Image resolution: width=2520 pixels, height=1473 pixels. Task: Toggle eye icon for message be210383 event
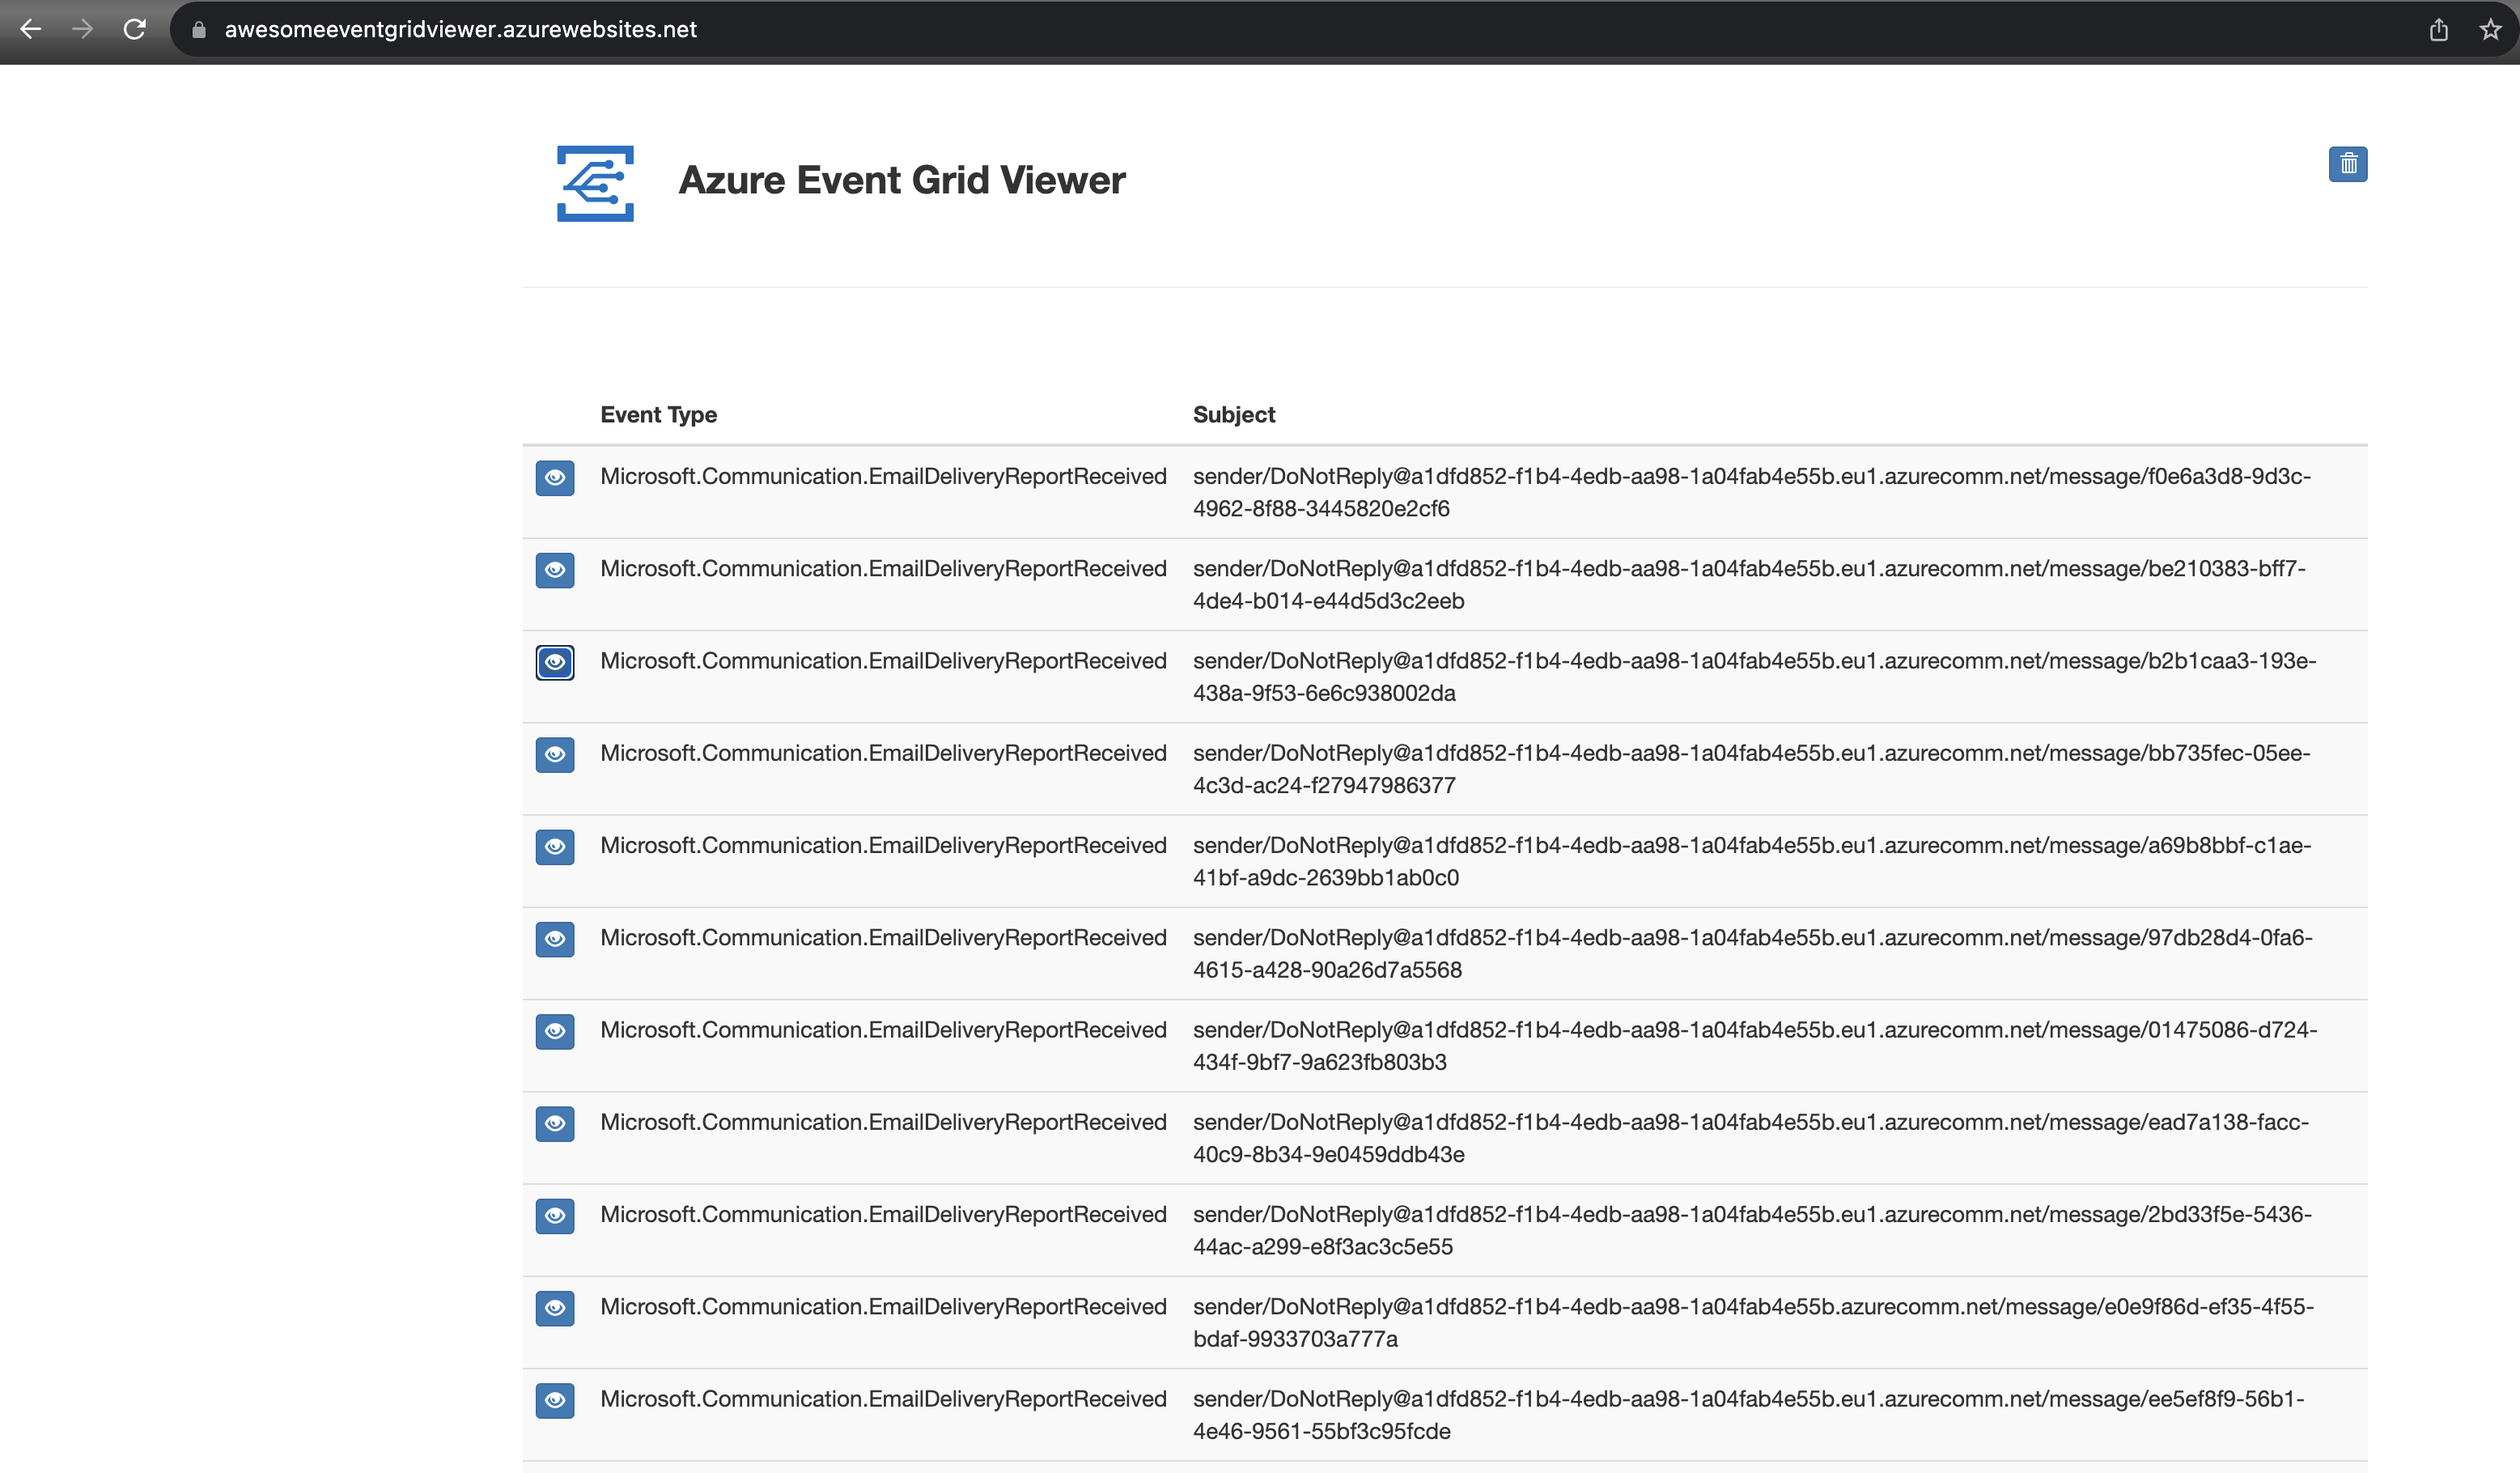[x=555, y=570]
